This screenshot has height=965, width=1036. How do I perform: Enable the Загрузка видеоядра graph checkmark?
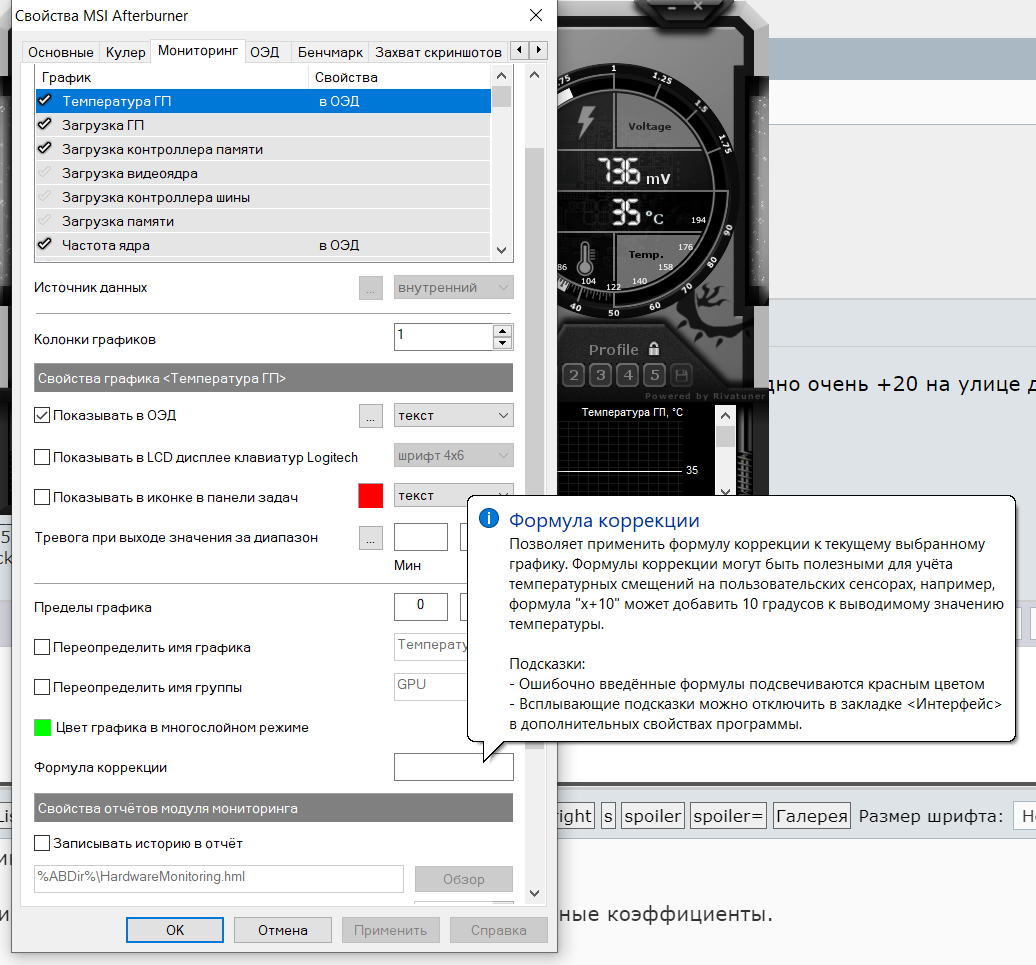pyautogui.click(x=45, y=173)
